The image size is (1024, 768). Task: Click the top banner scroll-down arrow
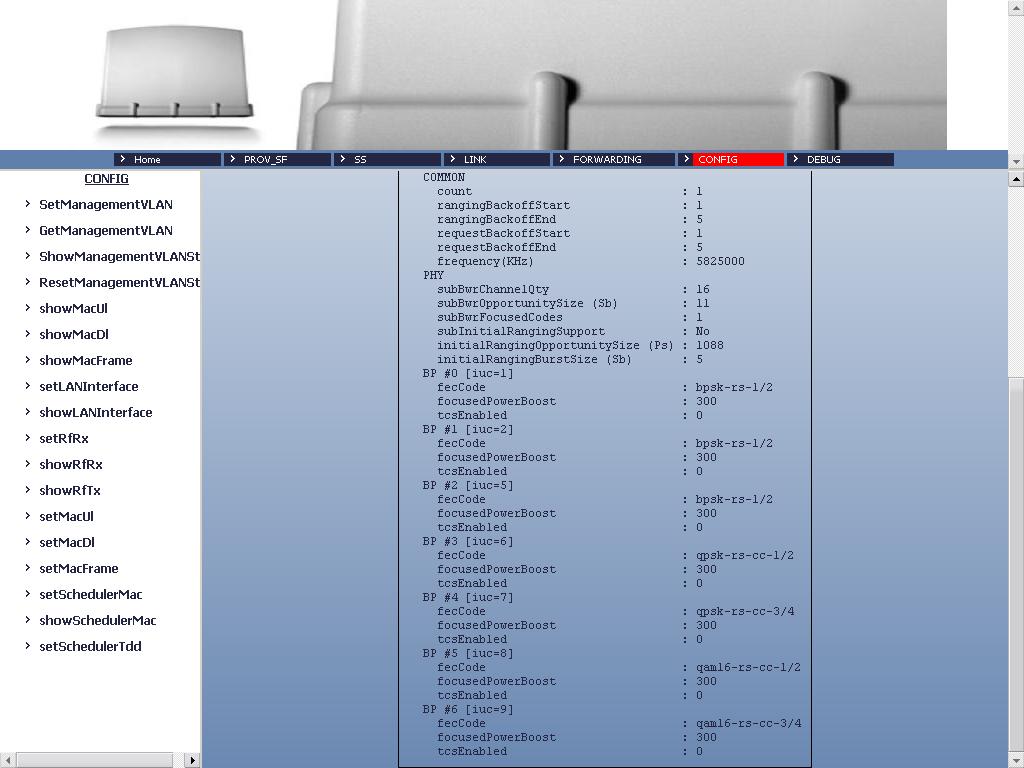[x=1016, y=161]
